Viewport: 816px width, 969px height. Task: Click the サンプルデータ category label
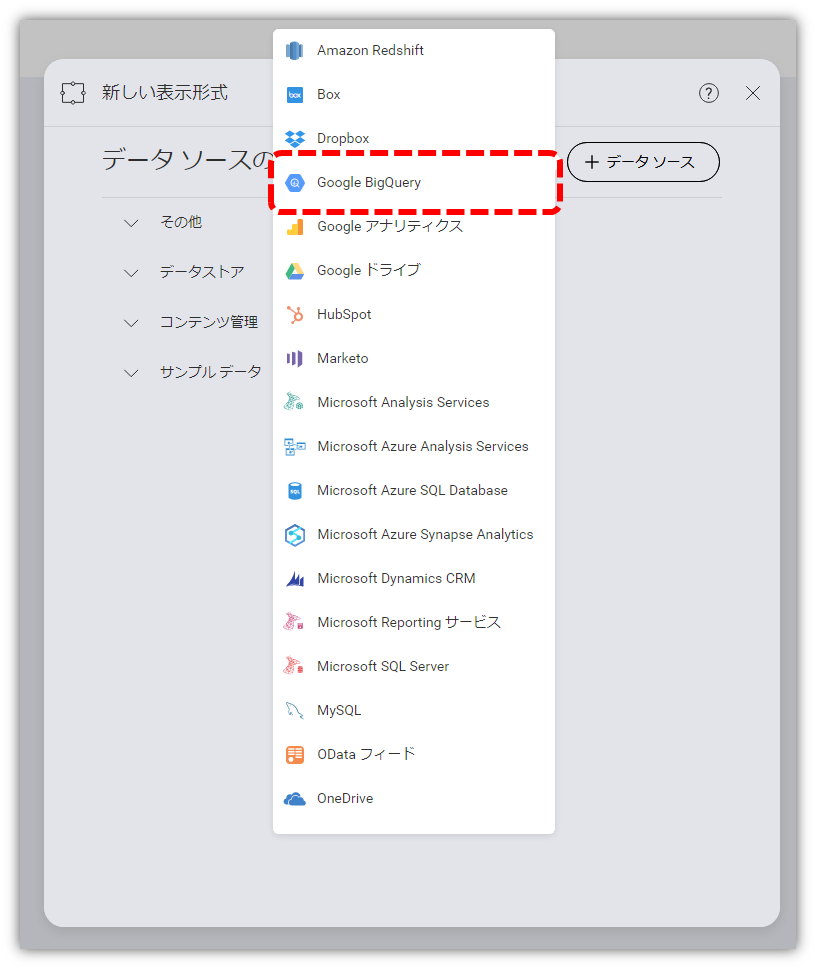[x=210, y=372]
